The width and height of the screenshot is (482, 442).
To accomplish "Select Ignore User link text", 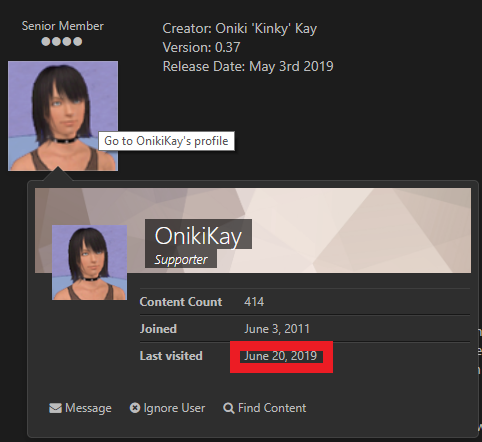I will [174, 408].
